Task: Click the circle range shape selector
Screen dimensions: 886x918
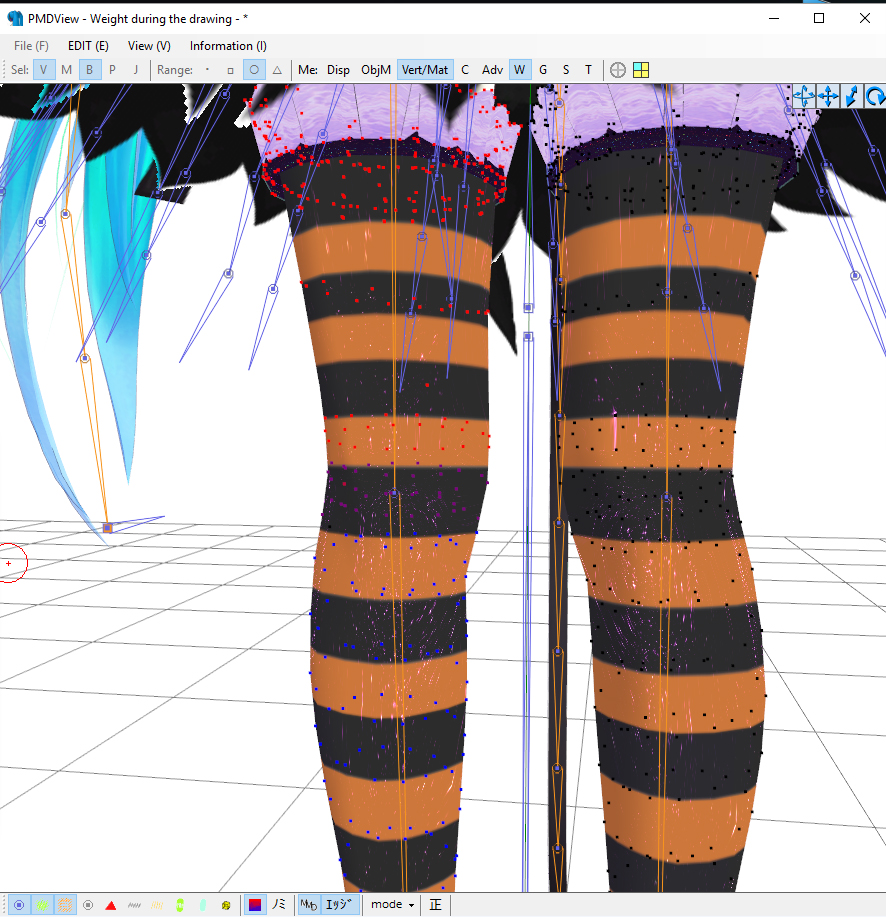Action: click(254, 69)
